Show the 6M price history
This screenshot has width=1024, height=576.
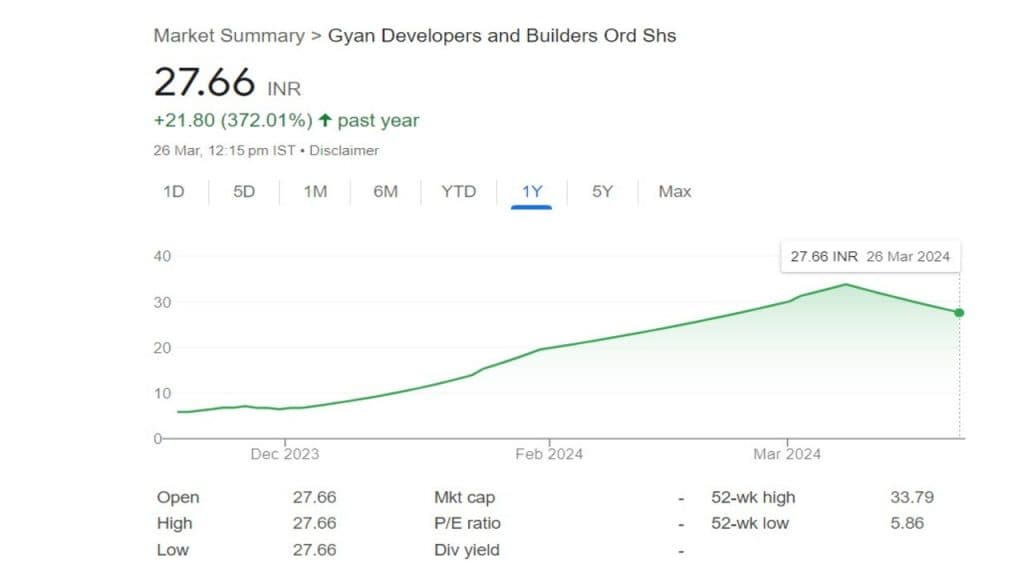[385, 191]
